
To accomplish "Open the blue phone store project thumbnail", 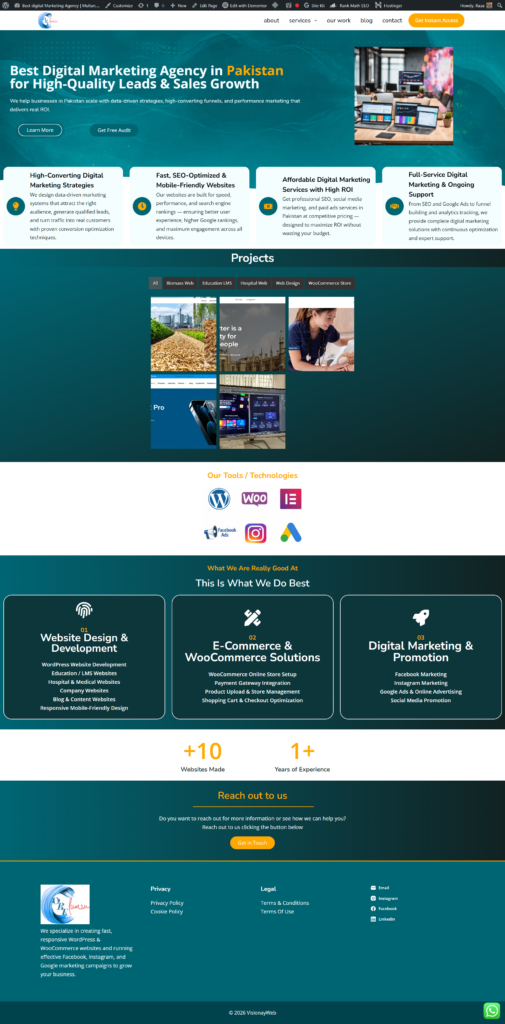I will point(184,411).
